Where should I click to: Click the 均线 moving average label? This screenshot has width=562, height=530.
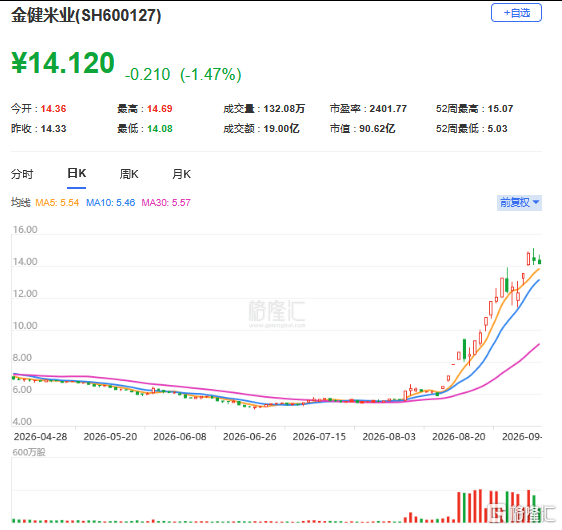(21, 203)
